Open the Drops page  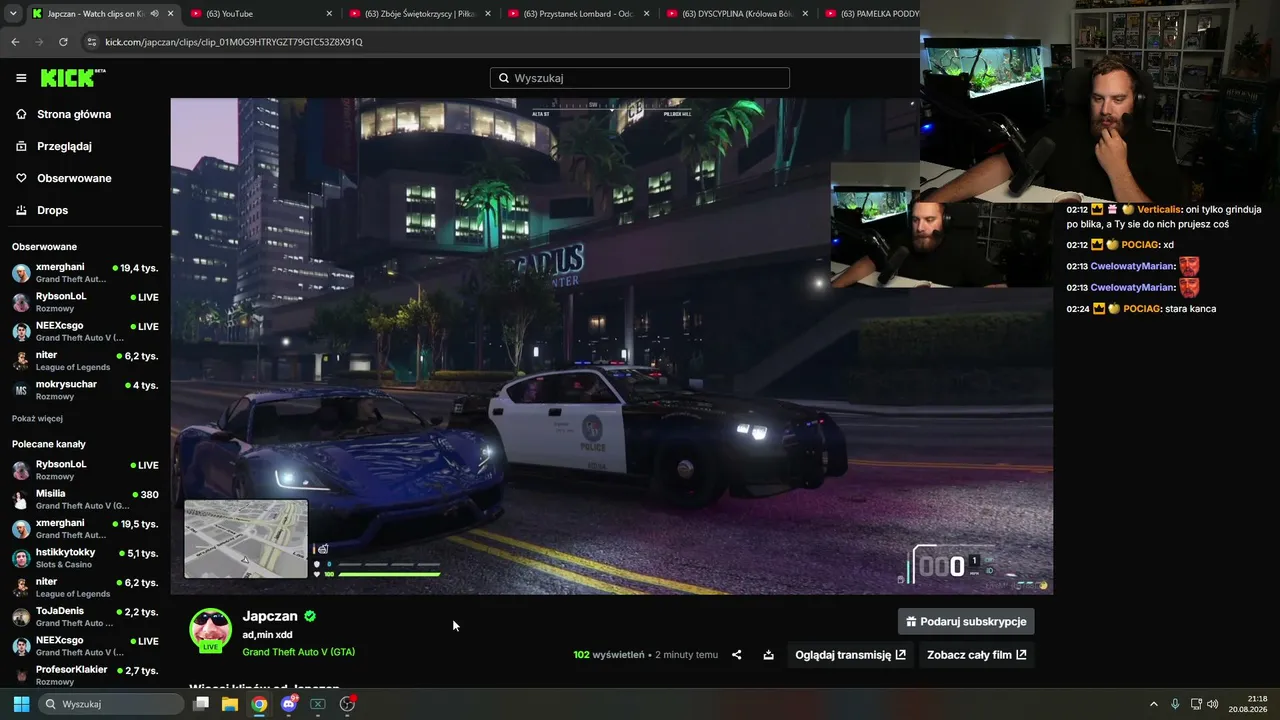point(53,210)
